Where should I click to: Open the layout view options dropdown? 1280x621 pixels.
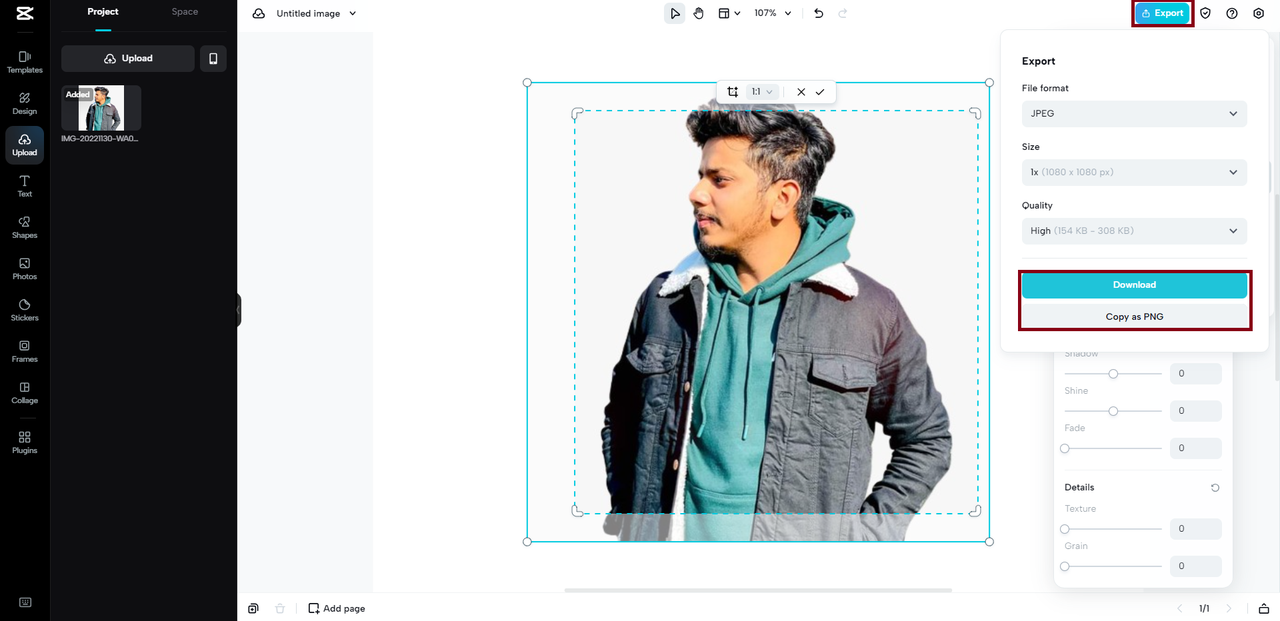click(729, 13)
